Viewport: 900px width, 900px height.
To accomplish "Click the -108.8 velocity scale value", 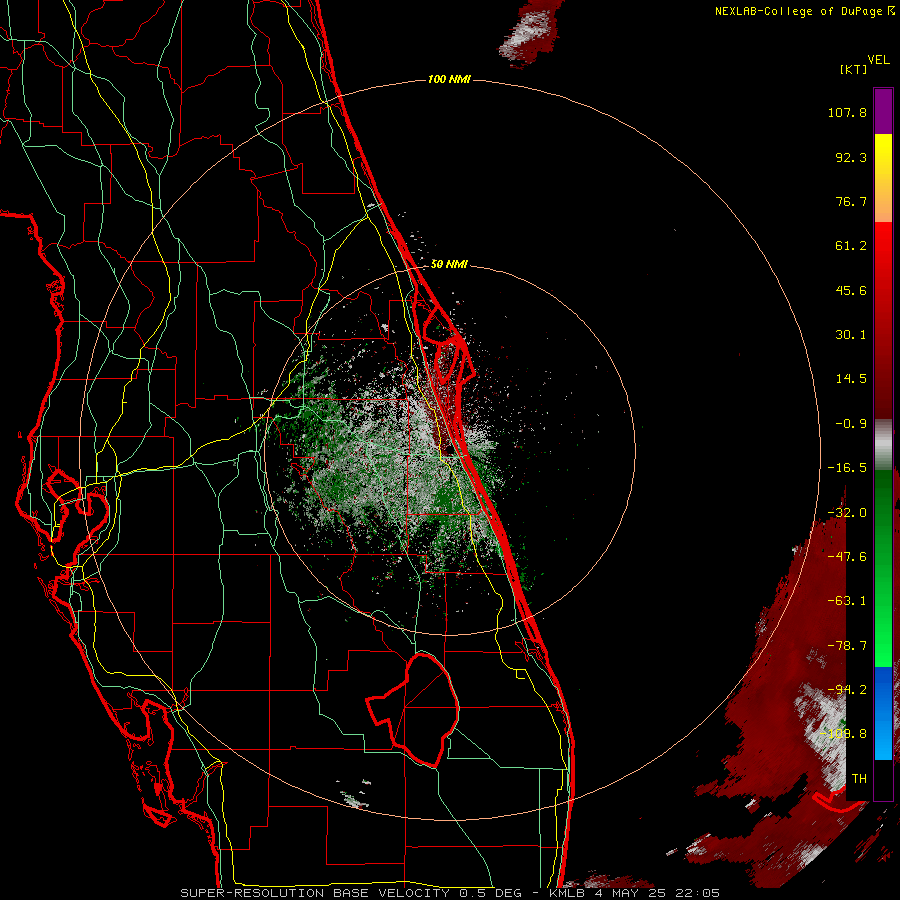I will [x=844, y=734].
